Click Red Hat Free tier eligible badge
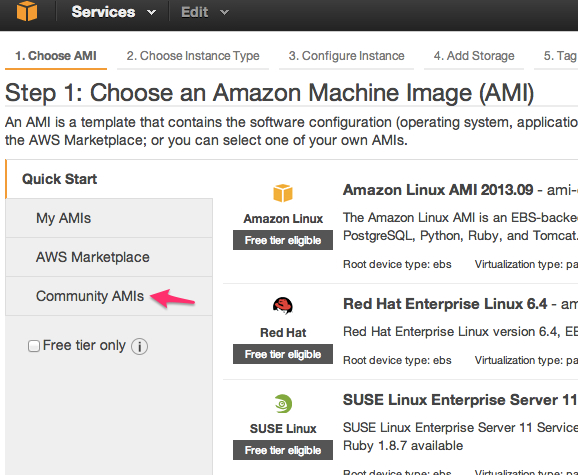Viewport: 578px width, 475px height. (283, 354)
